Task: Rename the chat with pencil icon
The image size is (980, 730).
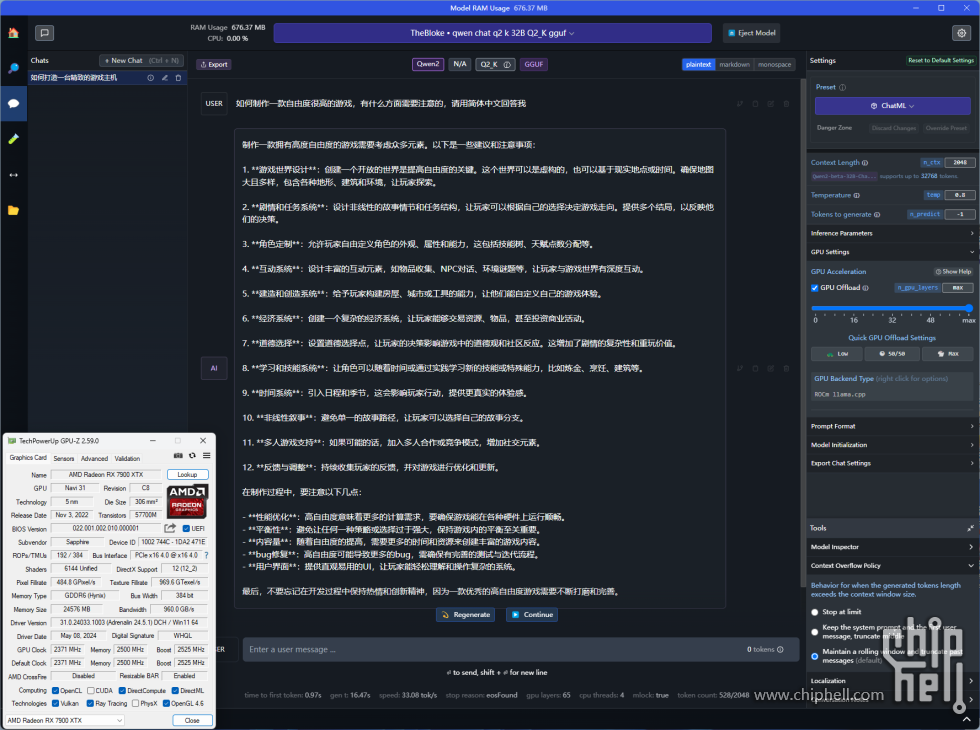Action: point(164,78)
